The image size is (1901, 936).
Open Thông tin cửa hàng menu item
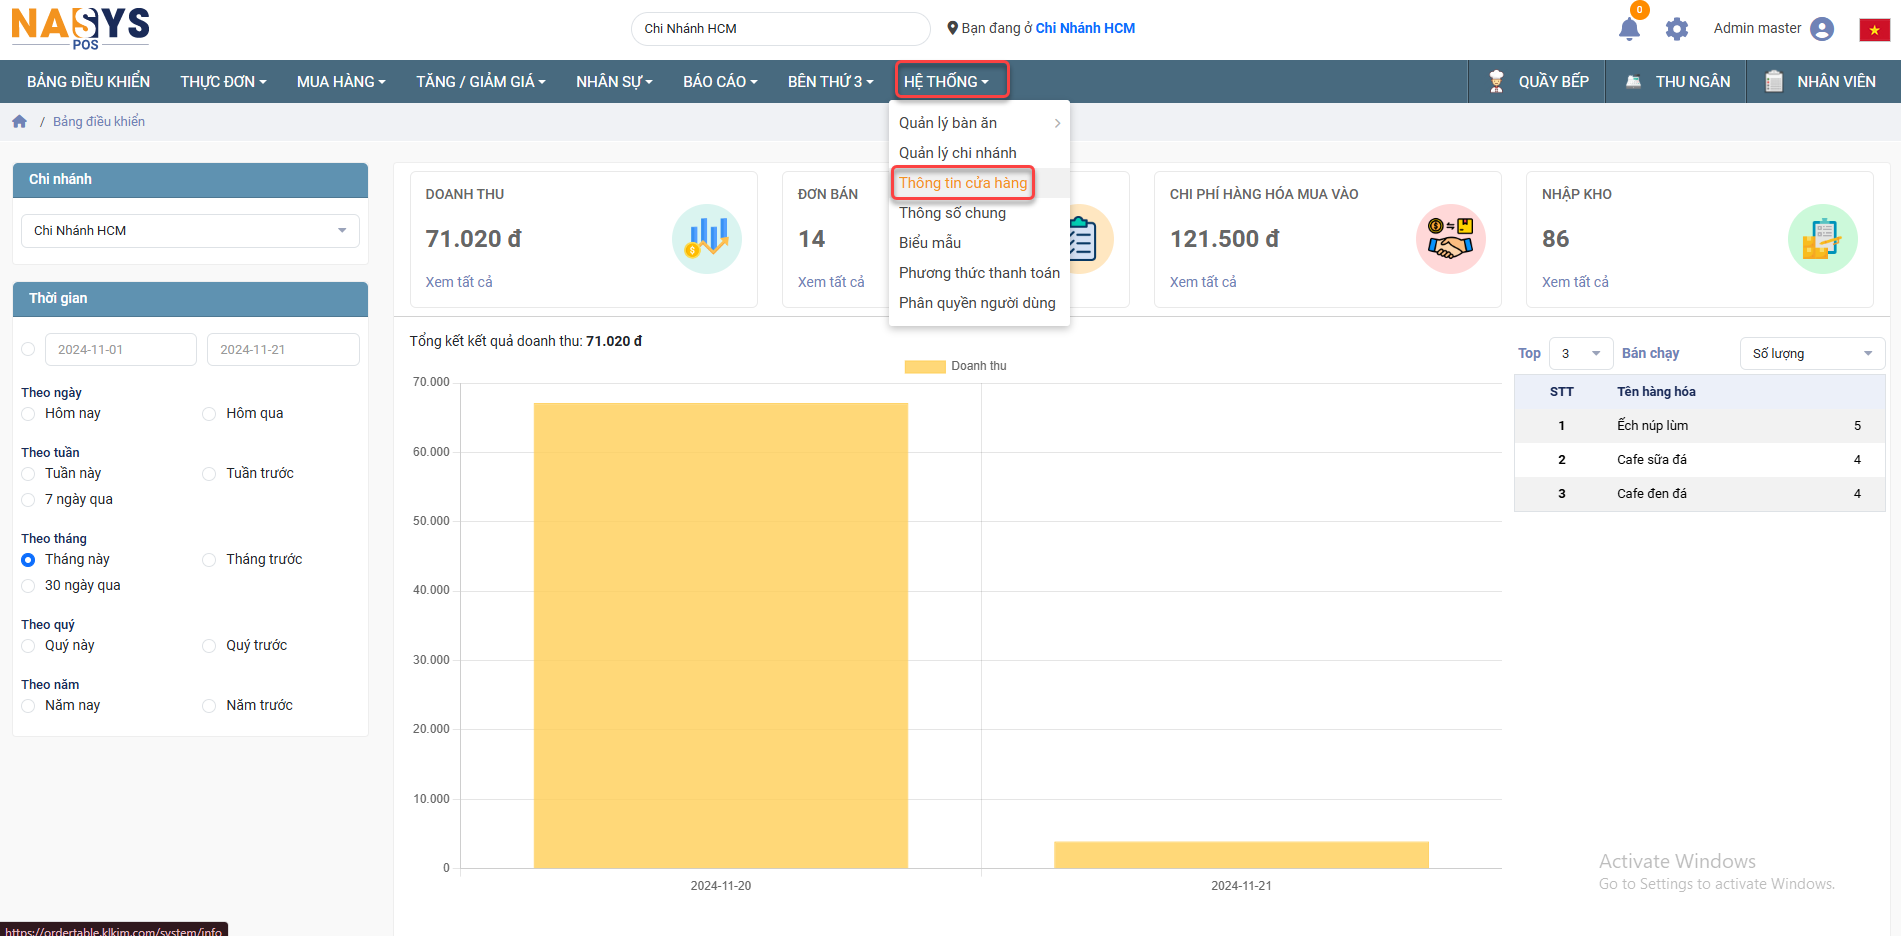(x=979, y=183)
